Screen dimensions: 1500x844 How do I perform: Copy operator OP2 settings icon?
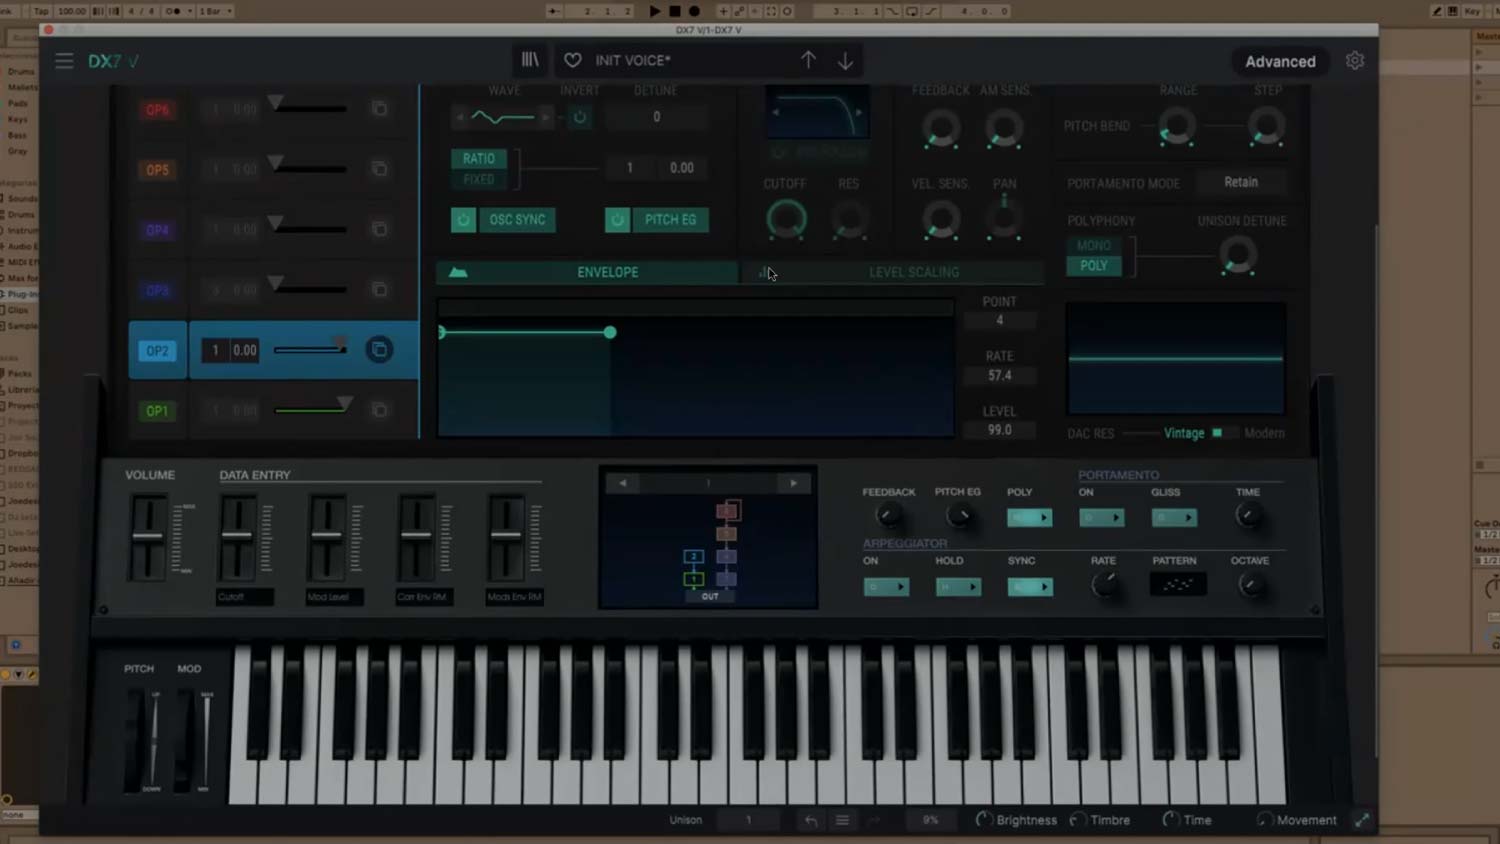(x=379, y=350)
